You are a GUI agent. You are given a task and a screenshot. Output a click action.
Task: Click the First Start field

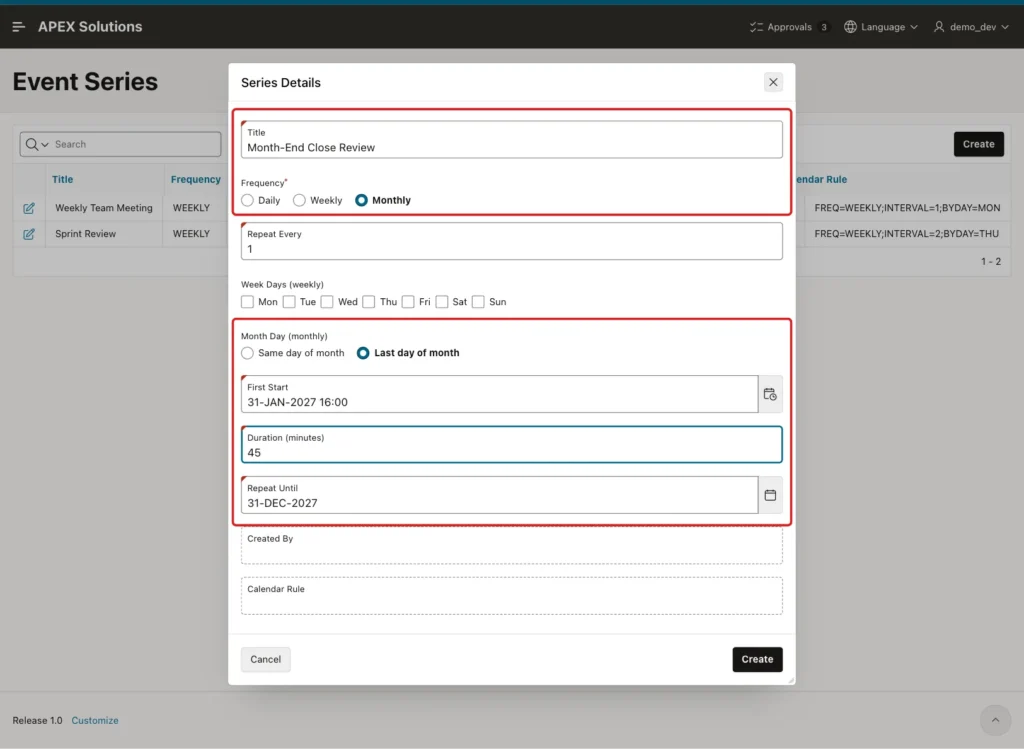coord(500,394)
